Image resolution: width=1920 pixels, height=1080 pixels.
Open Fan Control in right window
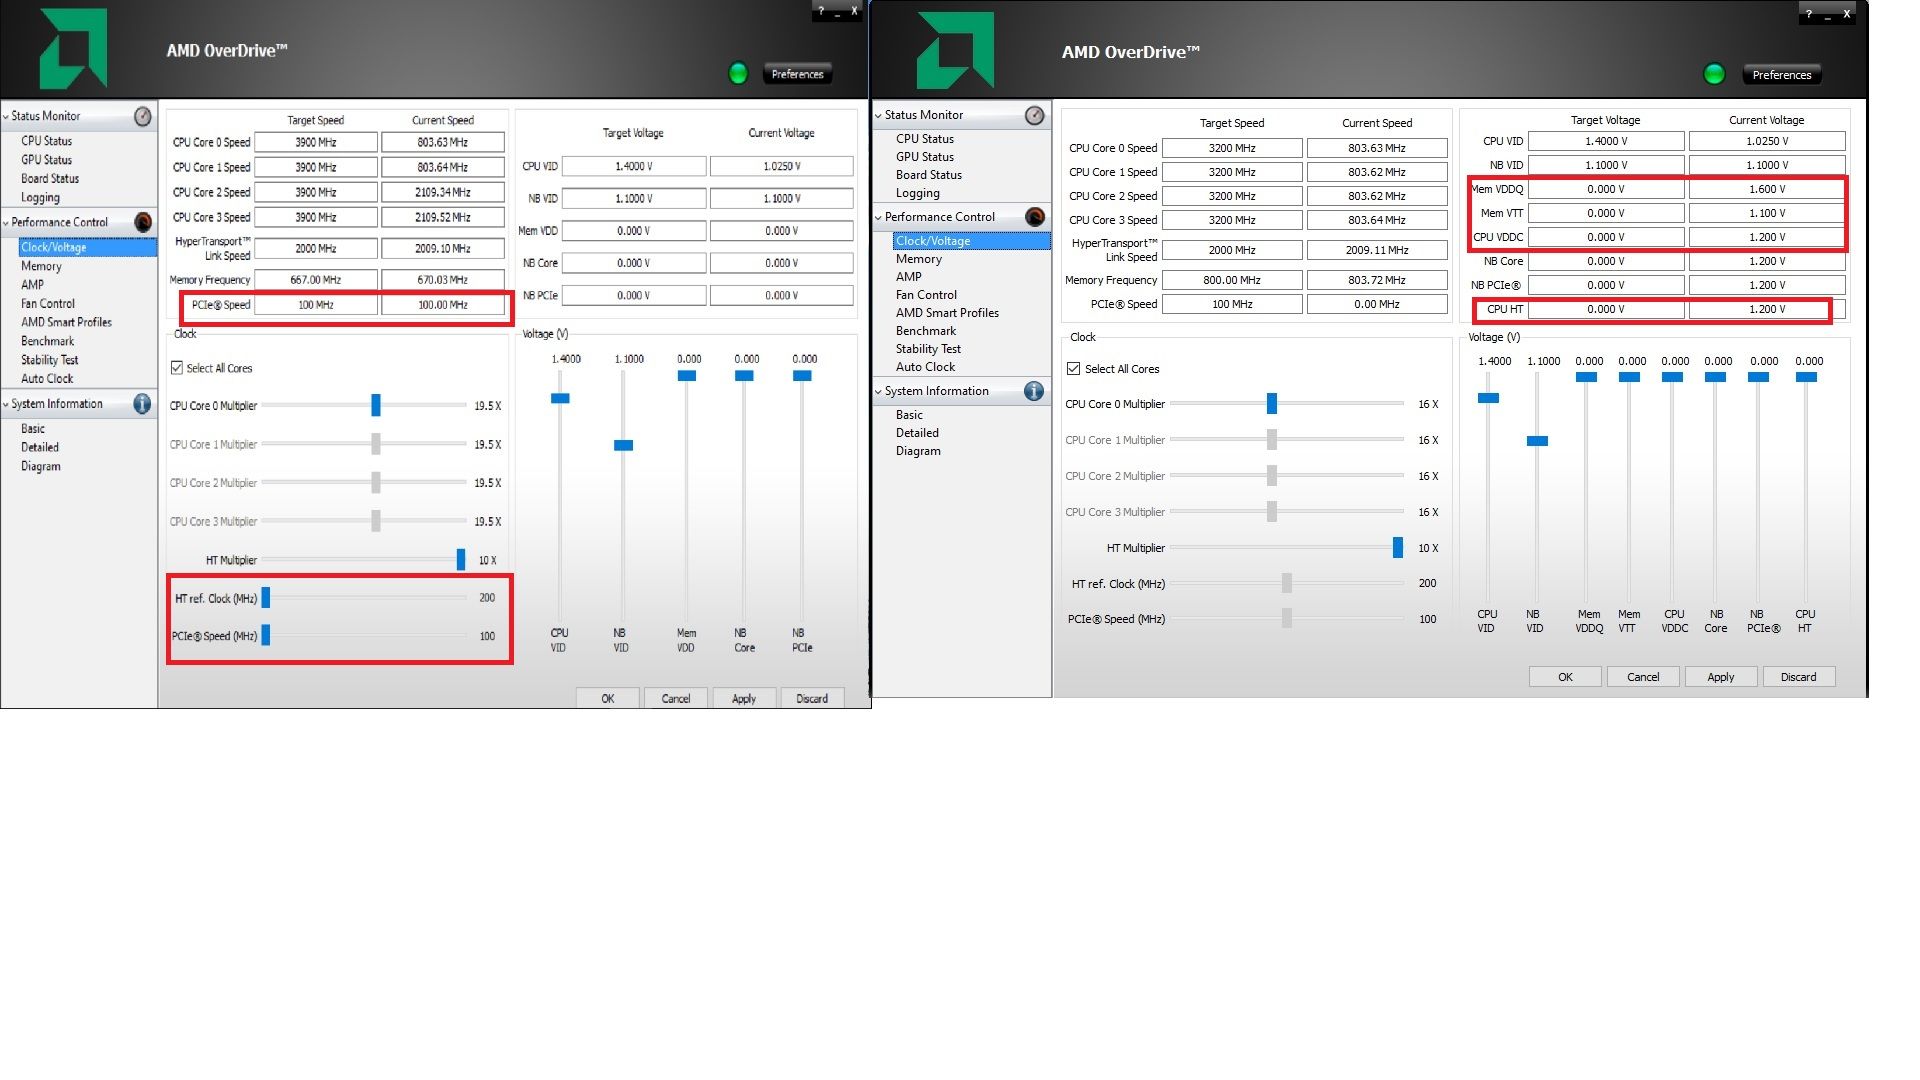tap(926, 295)
